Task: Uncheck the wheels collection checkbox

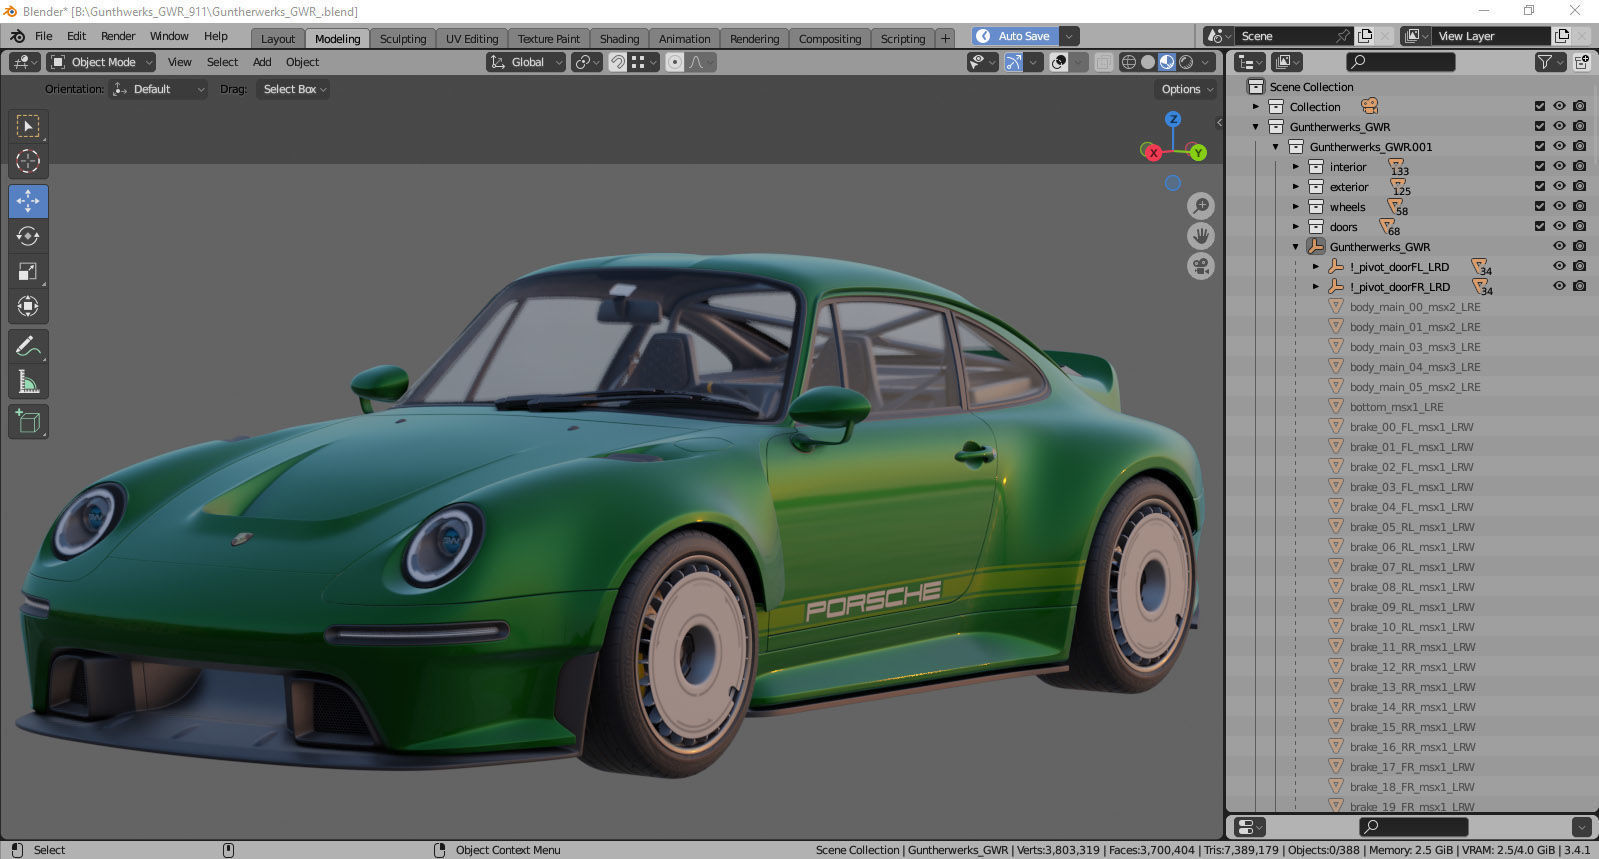Action: click(1540, 207)
